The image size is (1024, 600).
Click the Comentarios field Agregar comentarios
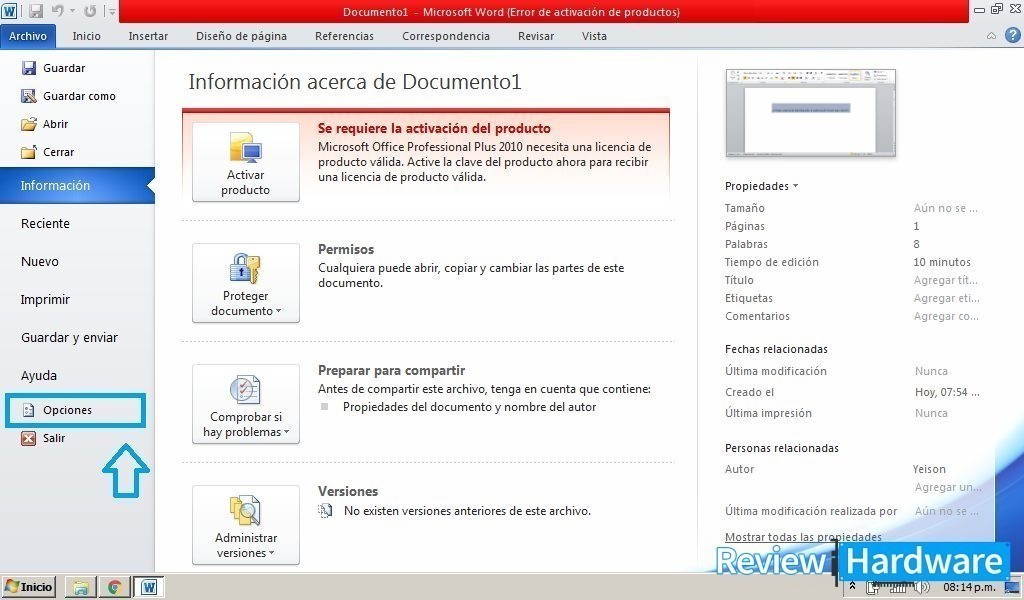[x=946, y=316]
